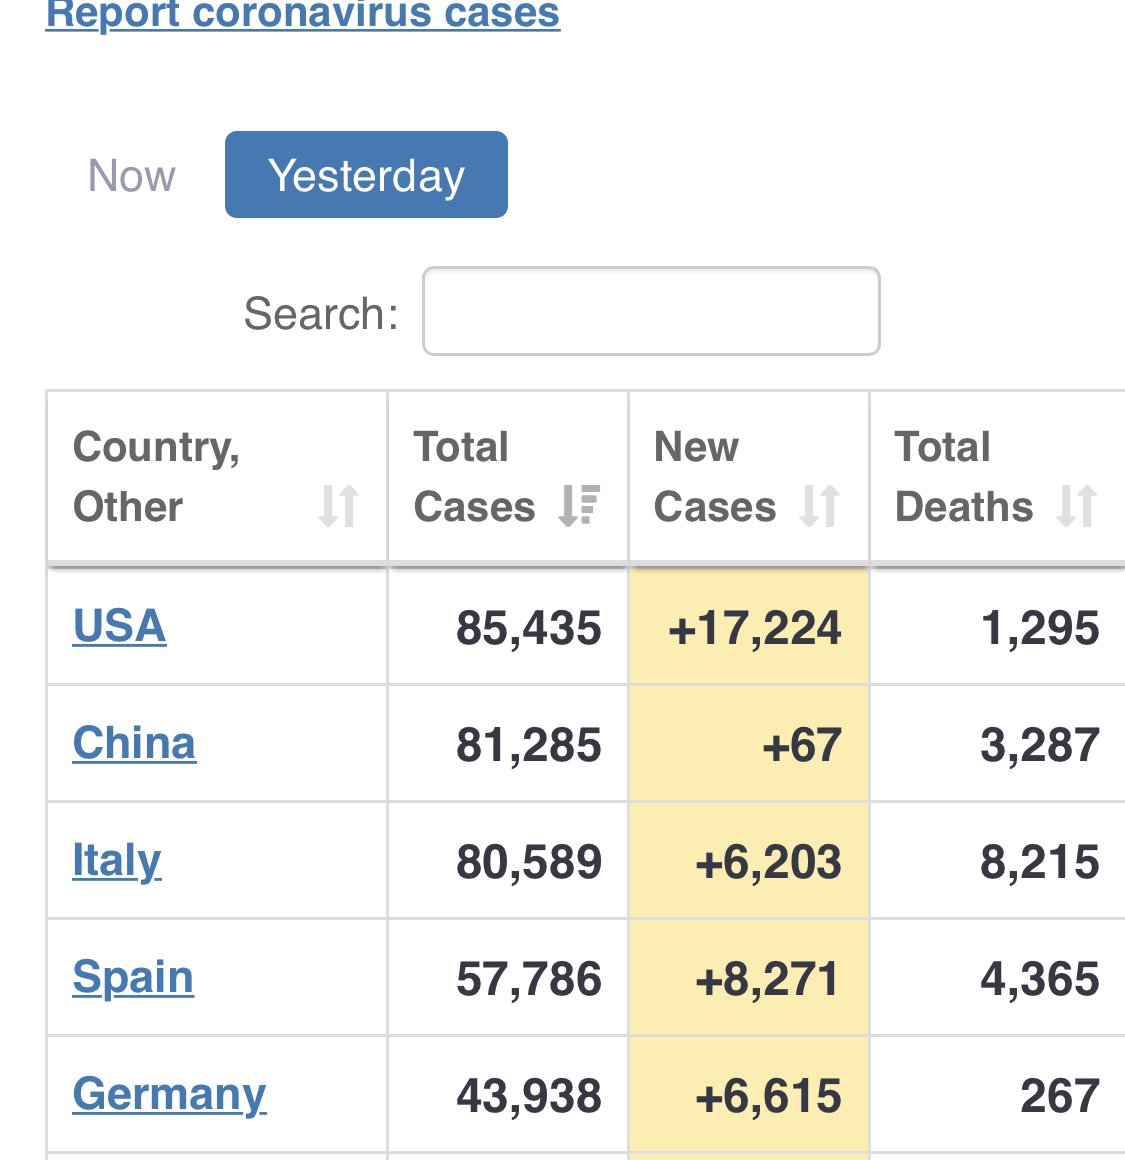
Task: Open the Spain country link
Action: pyautogui.click(x=133, y=977)
